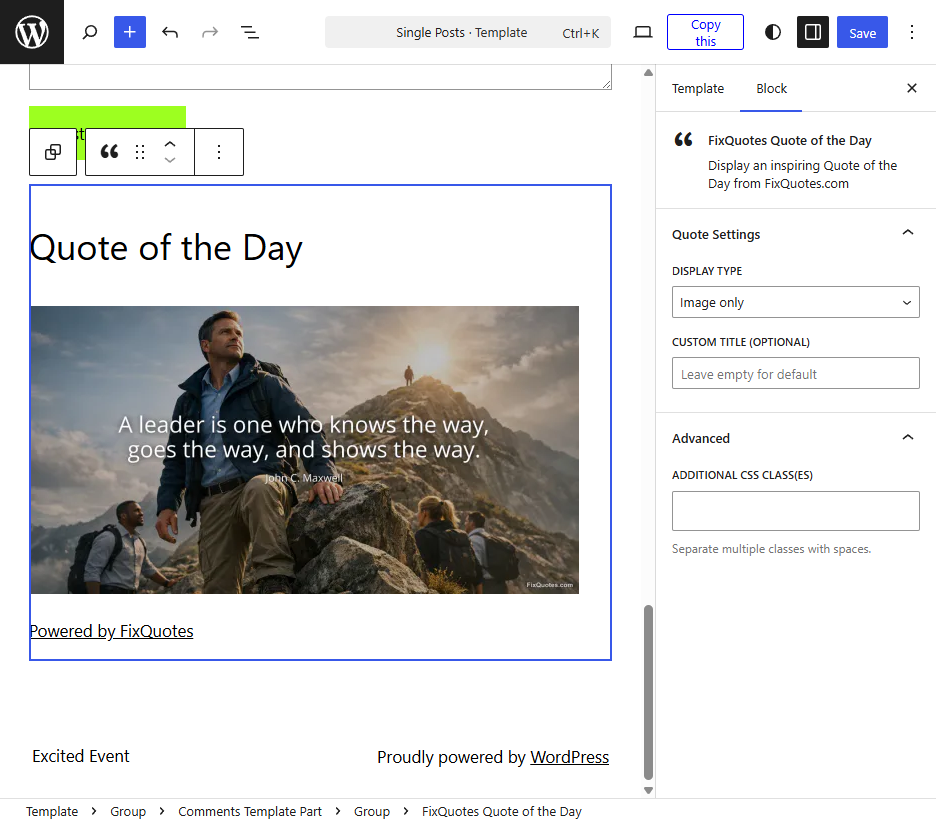The image size is (936, 823).
Task: Open the Display Type dropdown
Action: click(795, 302)
